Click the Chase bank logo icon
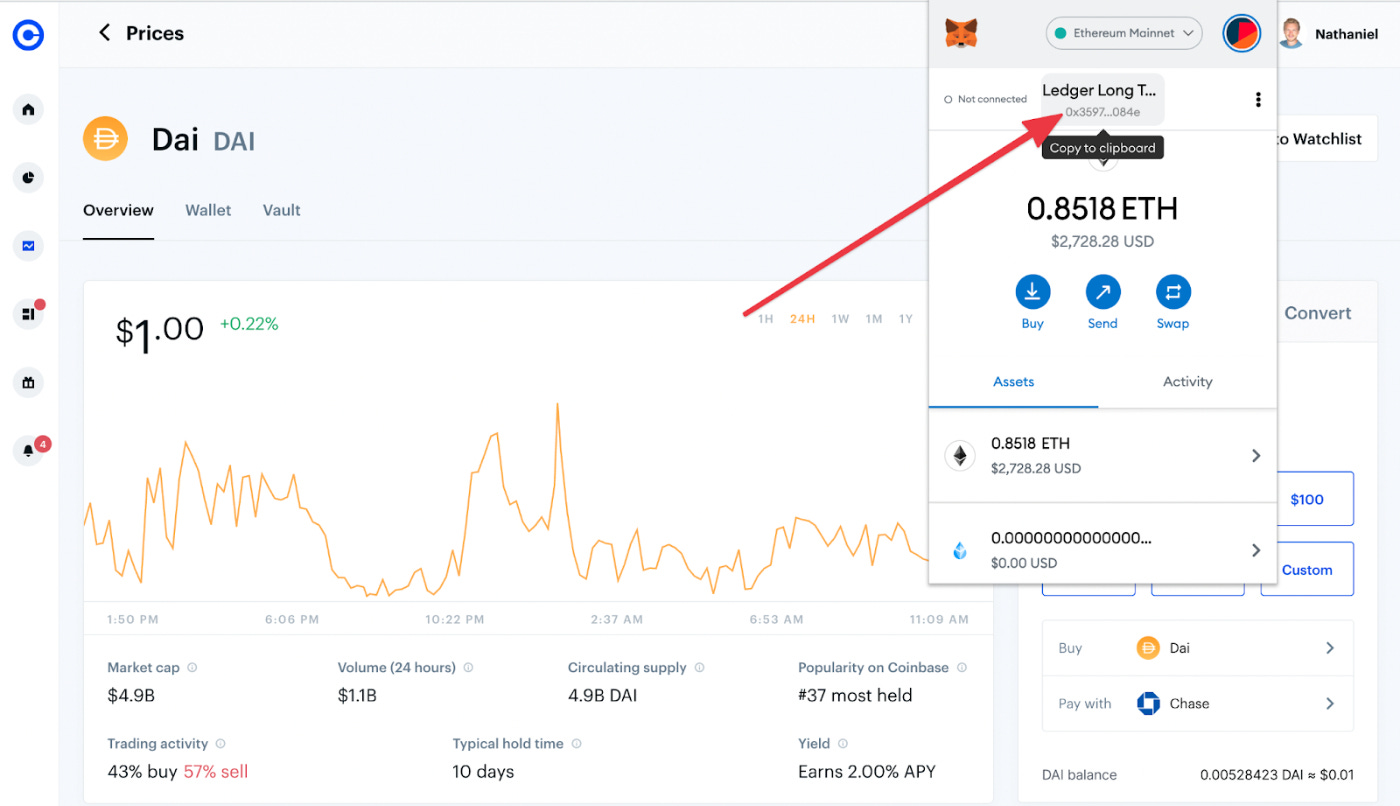The width and height of the screenshot is (1400, 806). 1148,703
